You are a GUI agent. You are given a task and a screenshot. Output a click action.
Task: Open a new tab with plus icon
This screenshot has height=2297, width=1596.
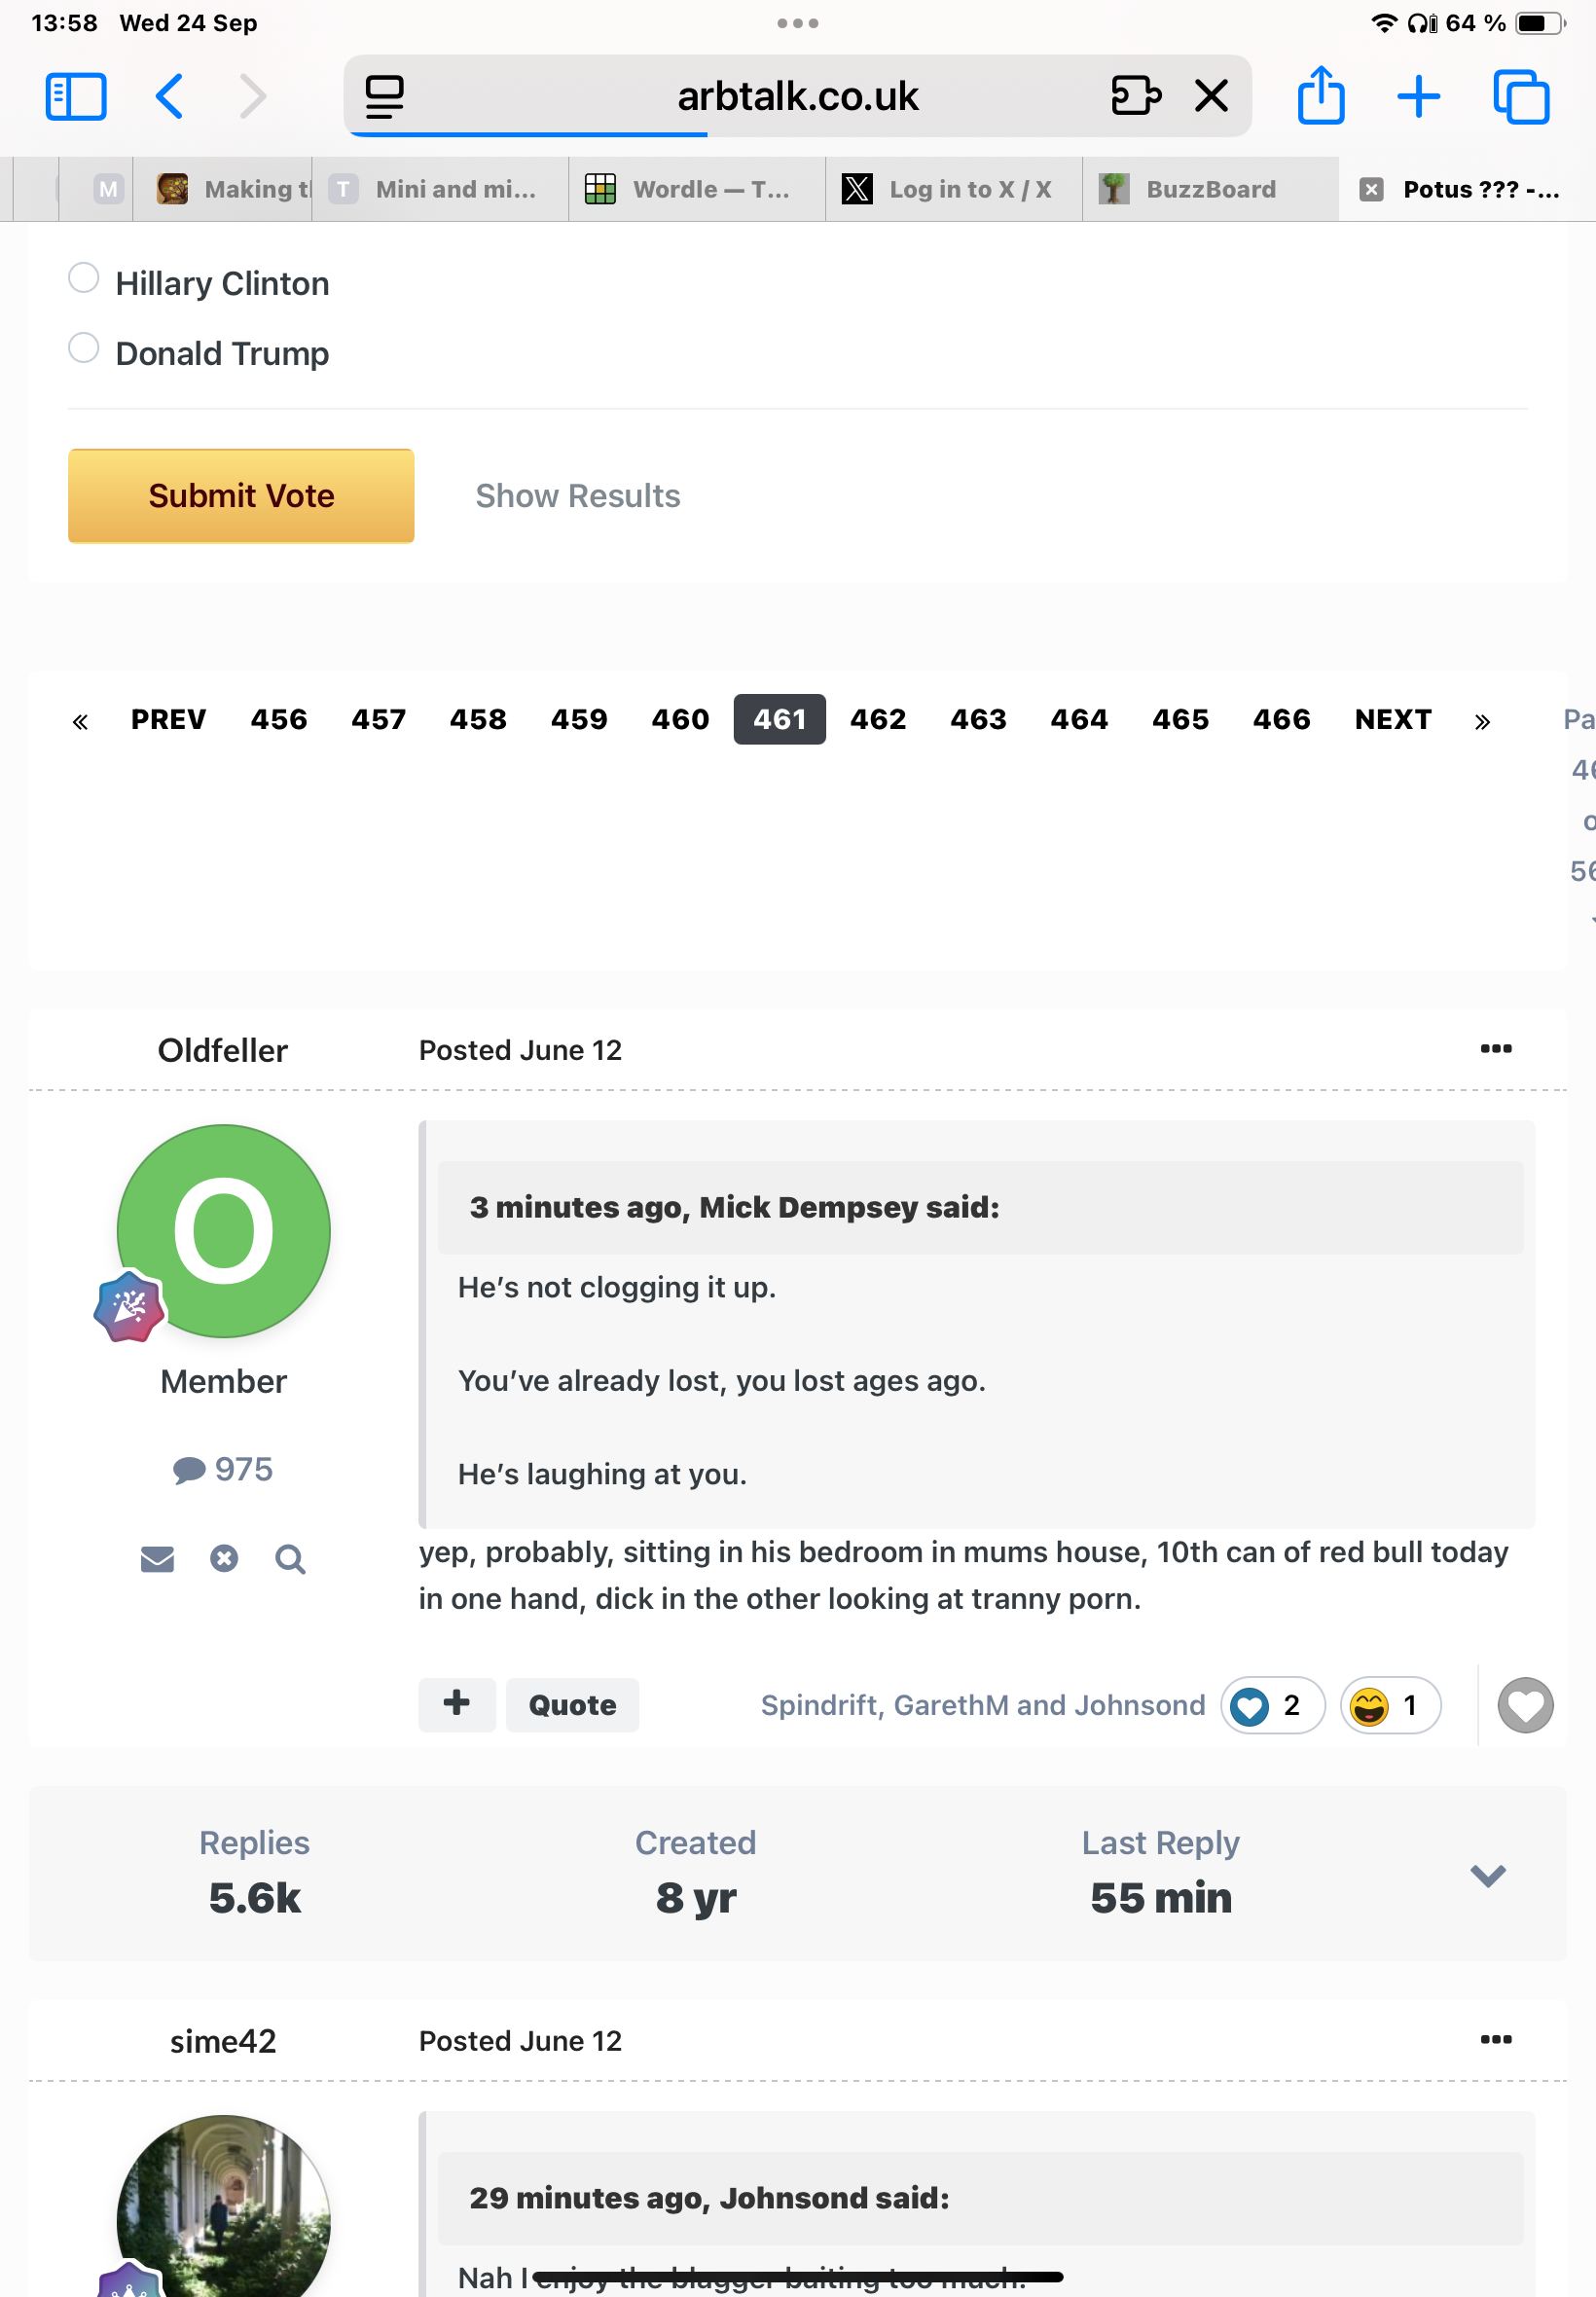[1418, 97]
